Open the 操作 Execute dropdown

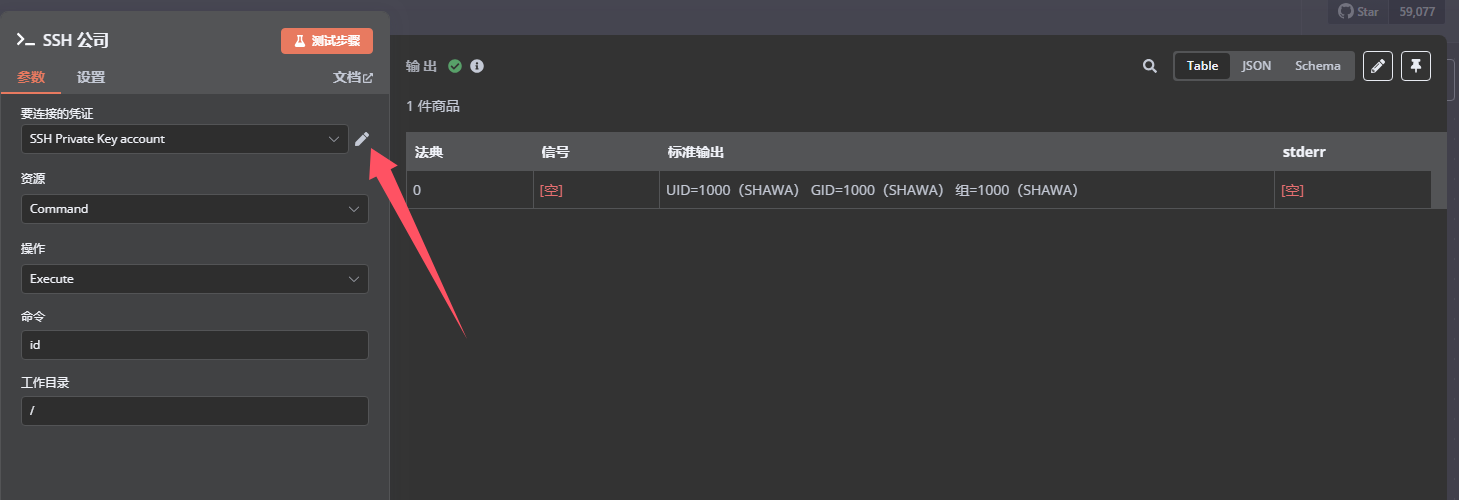[194, 279]
